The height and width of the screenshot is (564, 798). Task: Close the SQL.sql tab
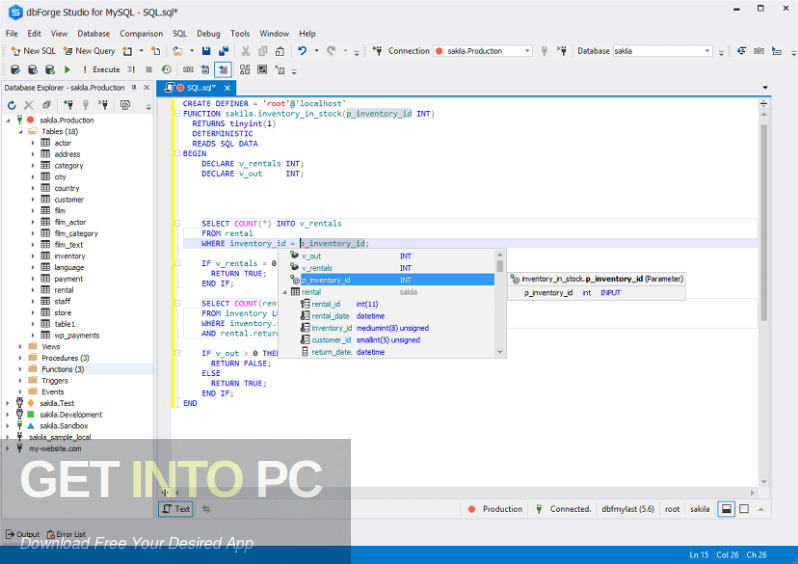pos(227,88)
